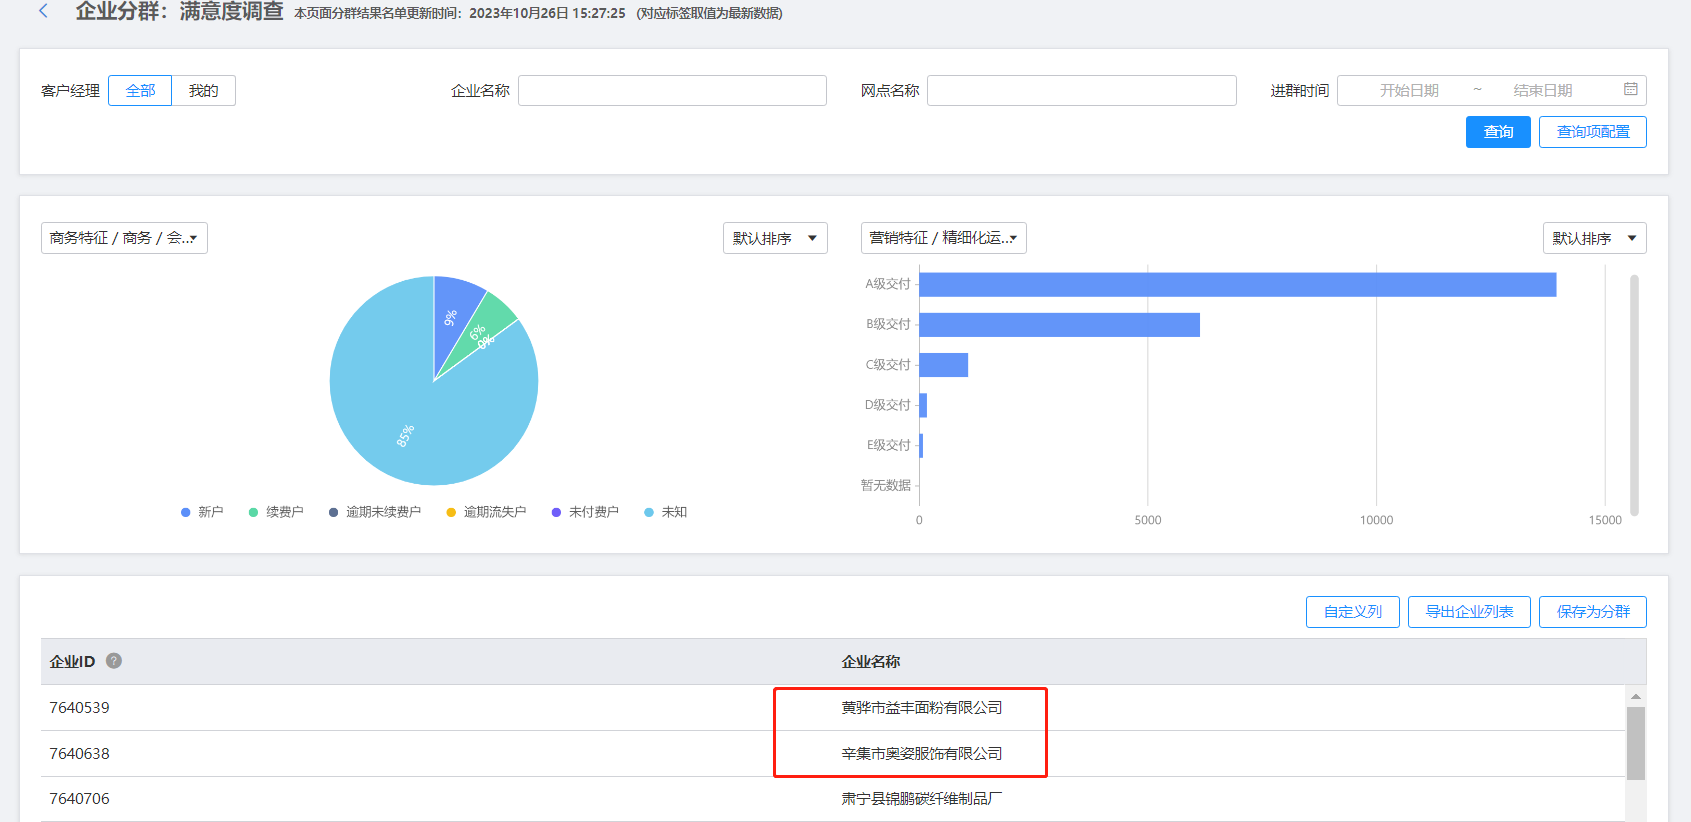The image size is (1691, 822).
Task: Click the C级交付 bar
Action: 943,365
